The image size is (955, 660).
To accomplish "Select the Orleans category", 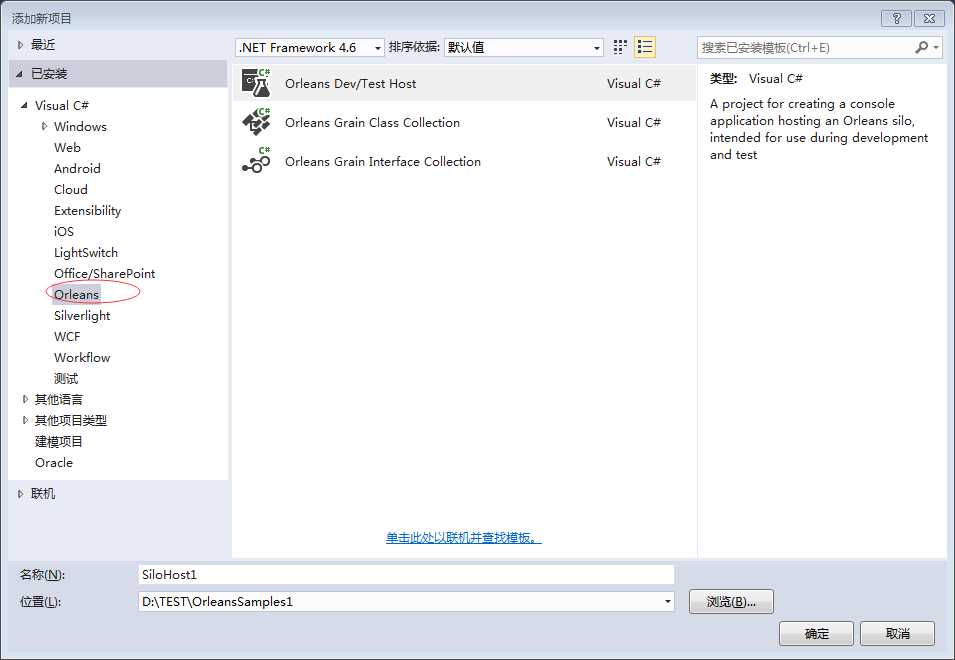I will [x=76, y=295].
